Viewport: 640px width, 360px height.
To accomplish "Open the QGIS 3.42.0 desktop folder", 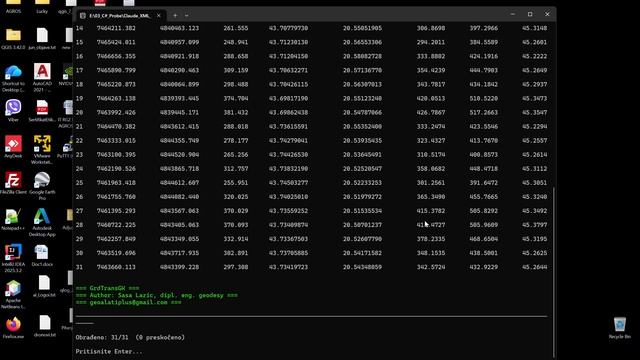I will point(13,39).
